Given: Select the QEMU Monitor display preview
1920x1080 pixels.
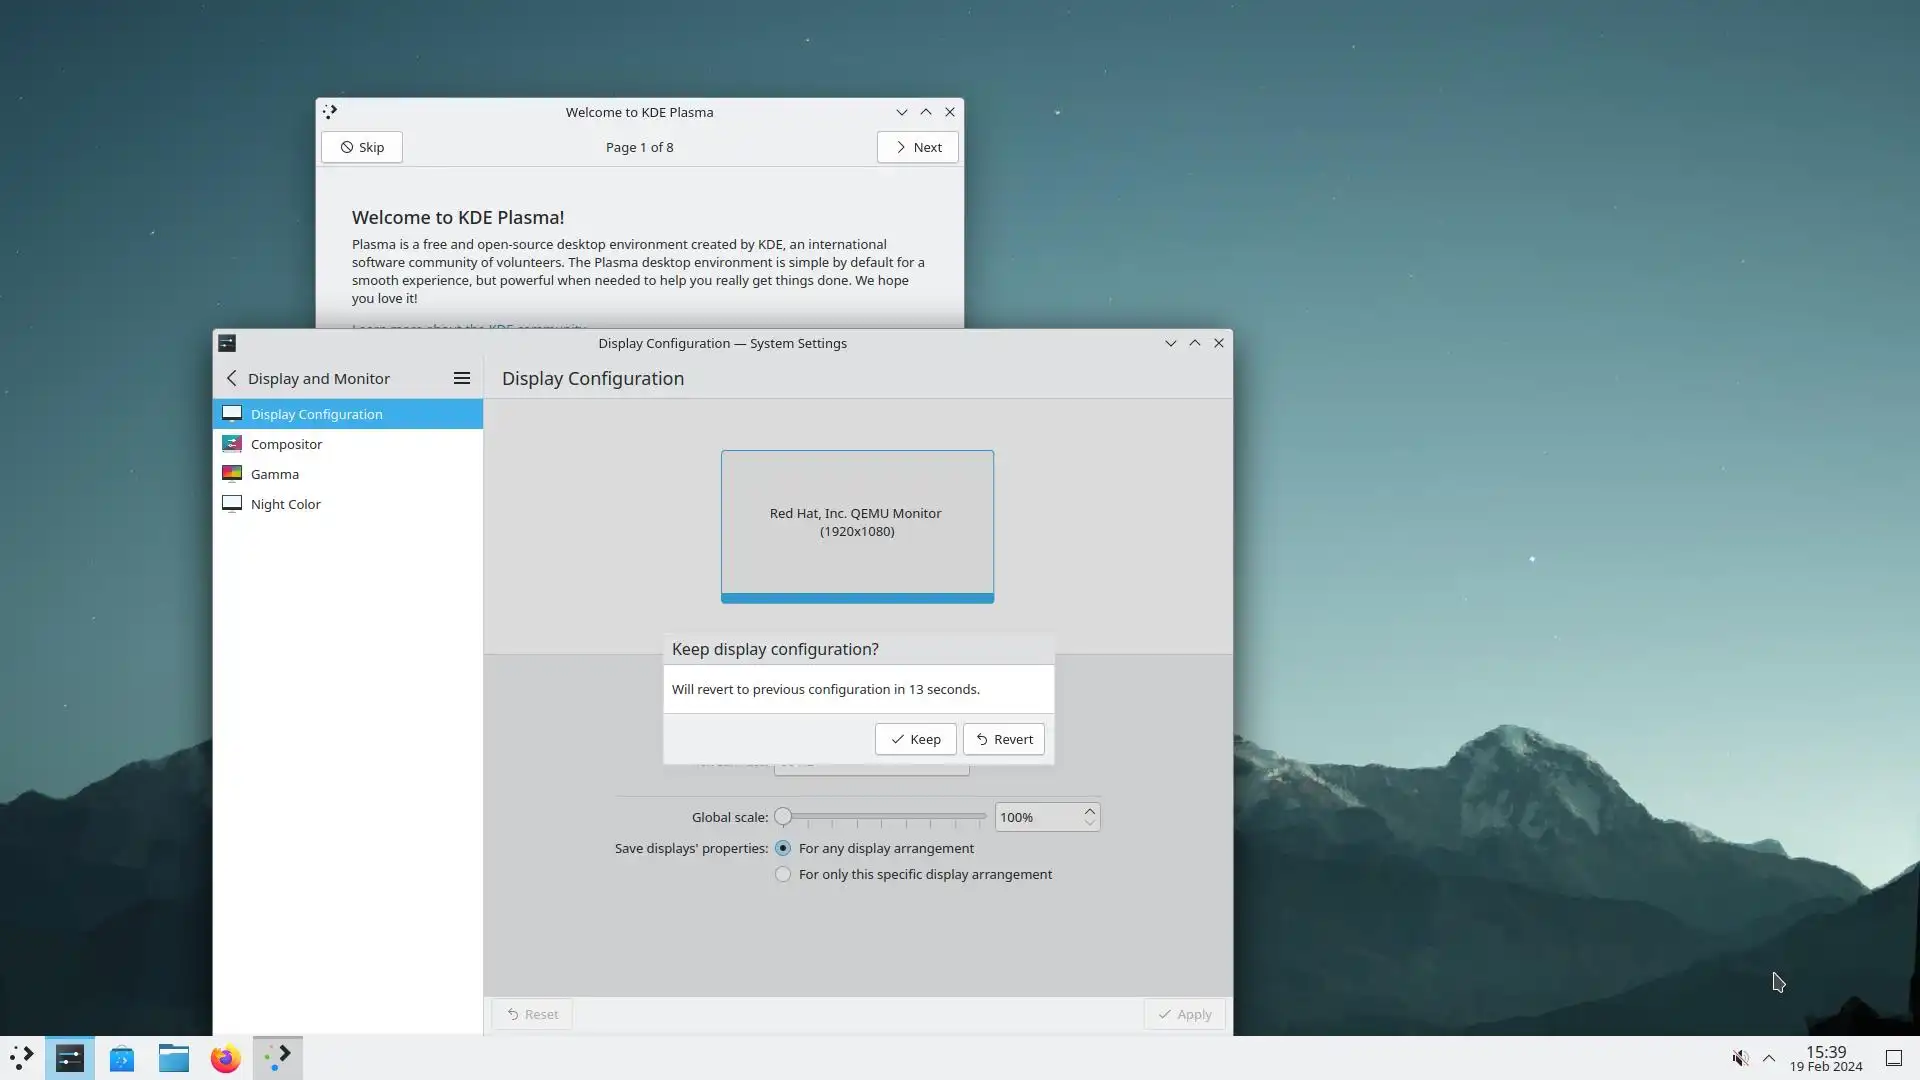Looking at the screenshot, I should tap(857, 524).
